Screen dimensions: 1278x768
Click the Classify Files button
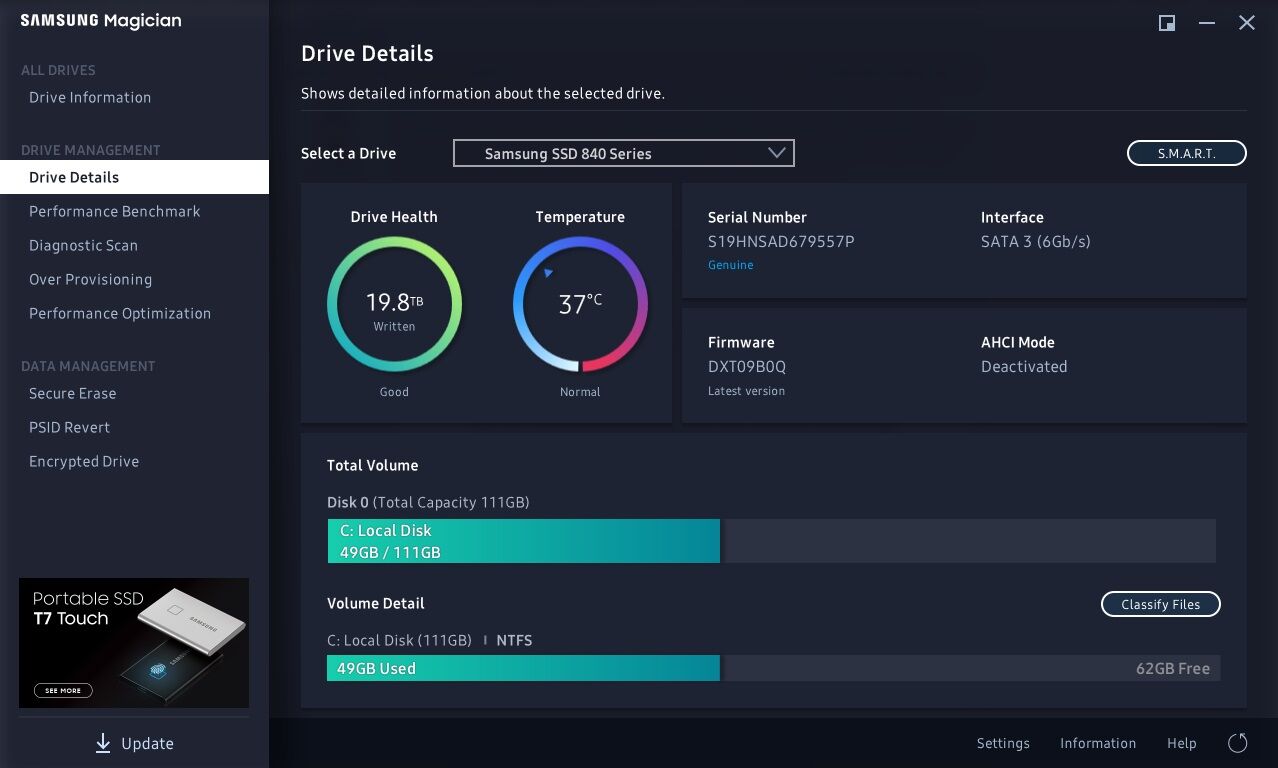point(1161,604)
